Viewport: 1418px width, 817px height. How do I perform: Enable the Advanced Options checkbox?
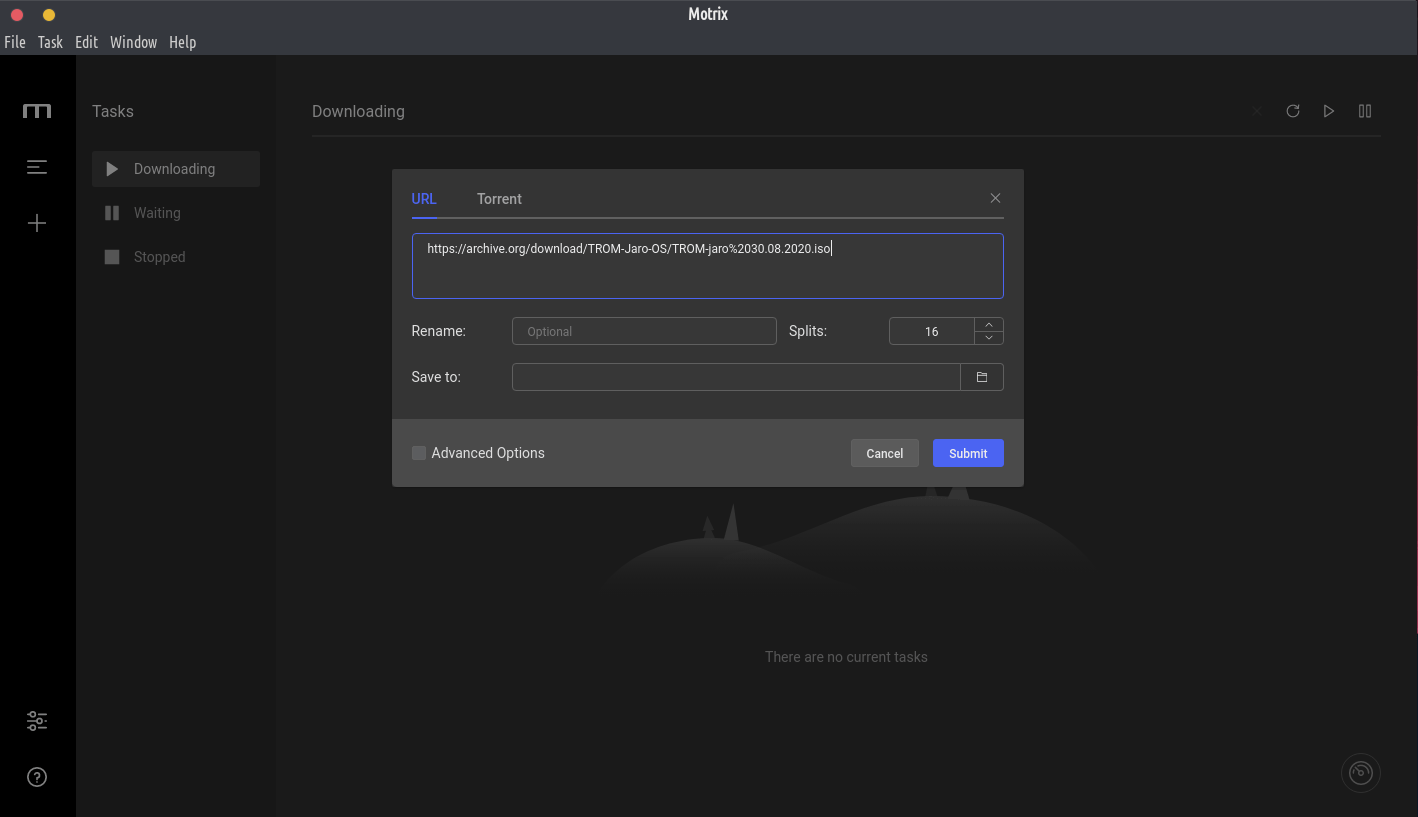tap(419, 453)
